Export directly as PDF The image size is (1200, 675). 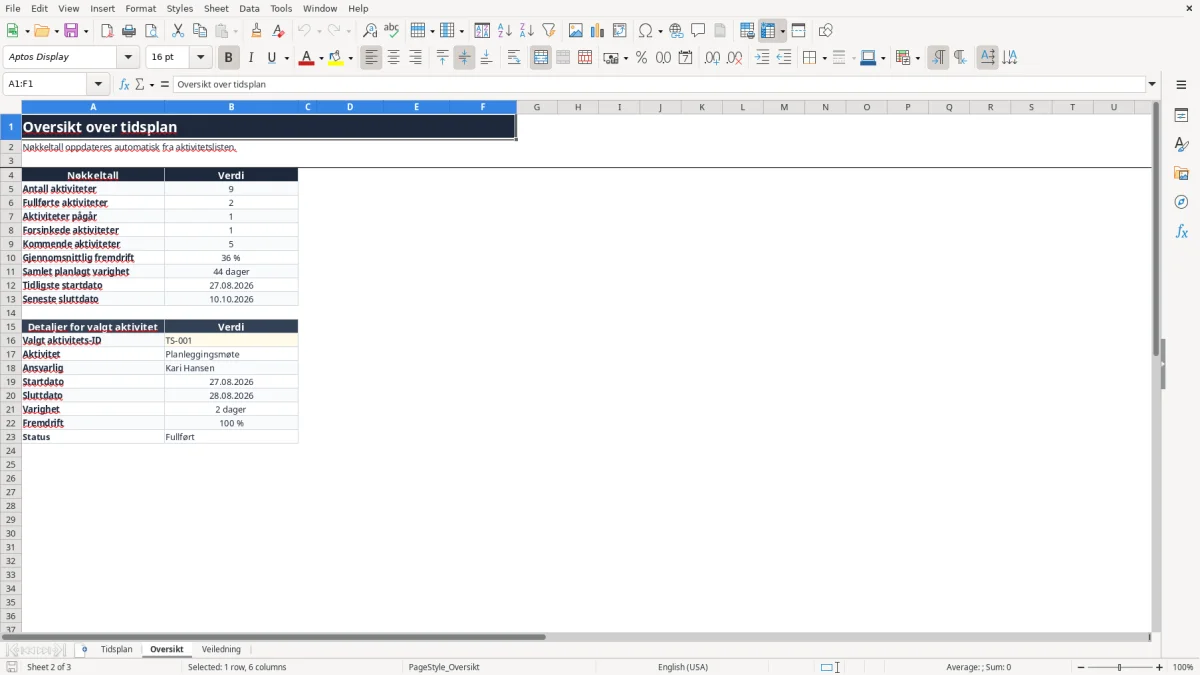pos(107,31)
